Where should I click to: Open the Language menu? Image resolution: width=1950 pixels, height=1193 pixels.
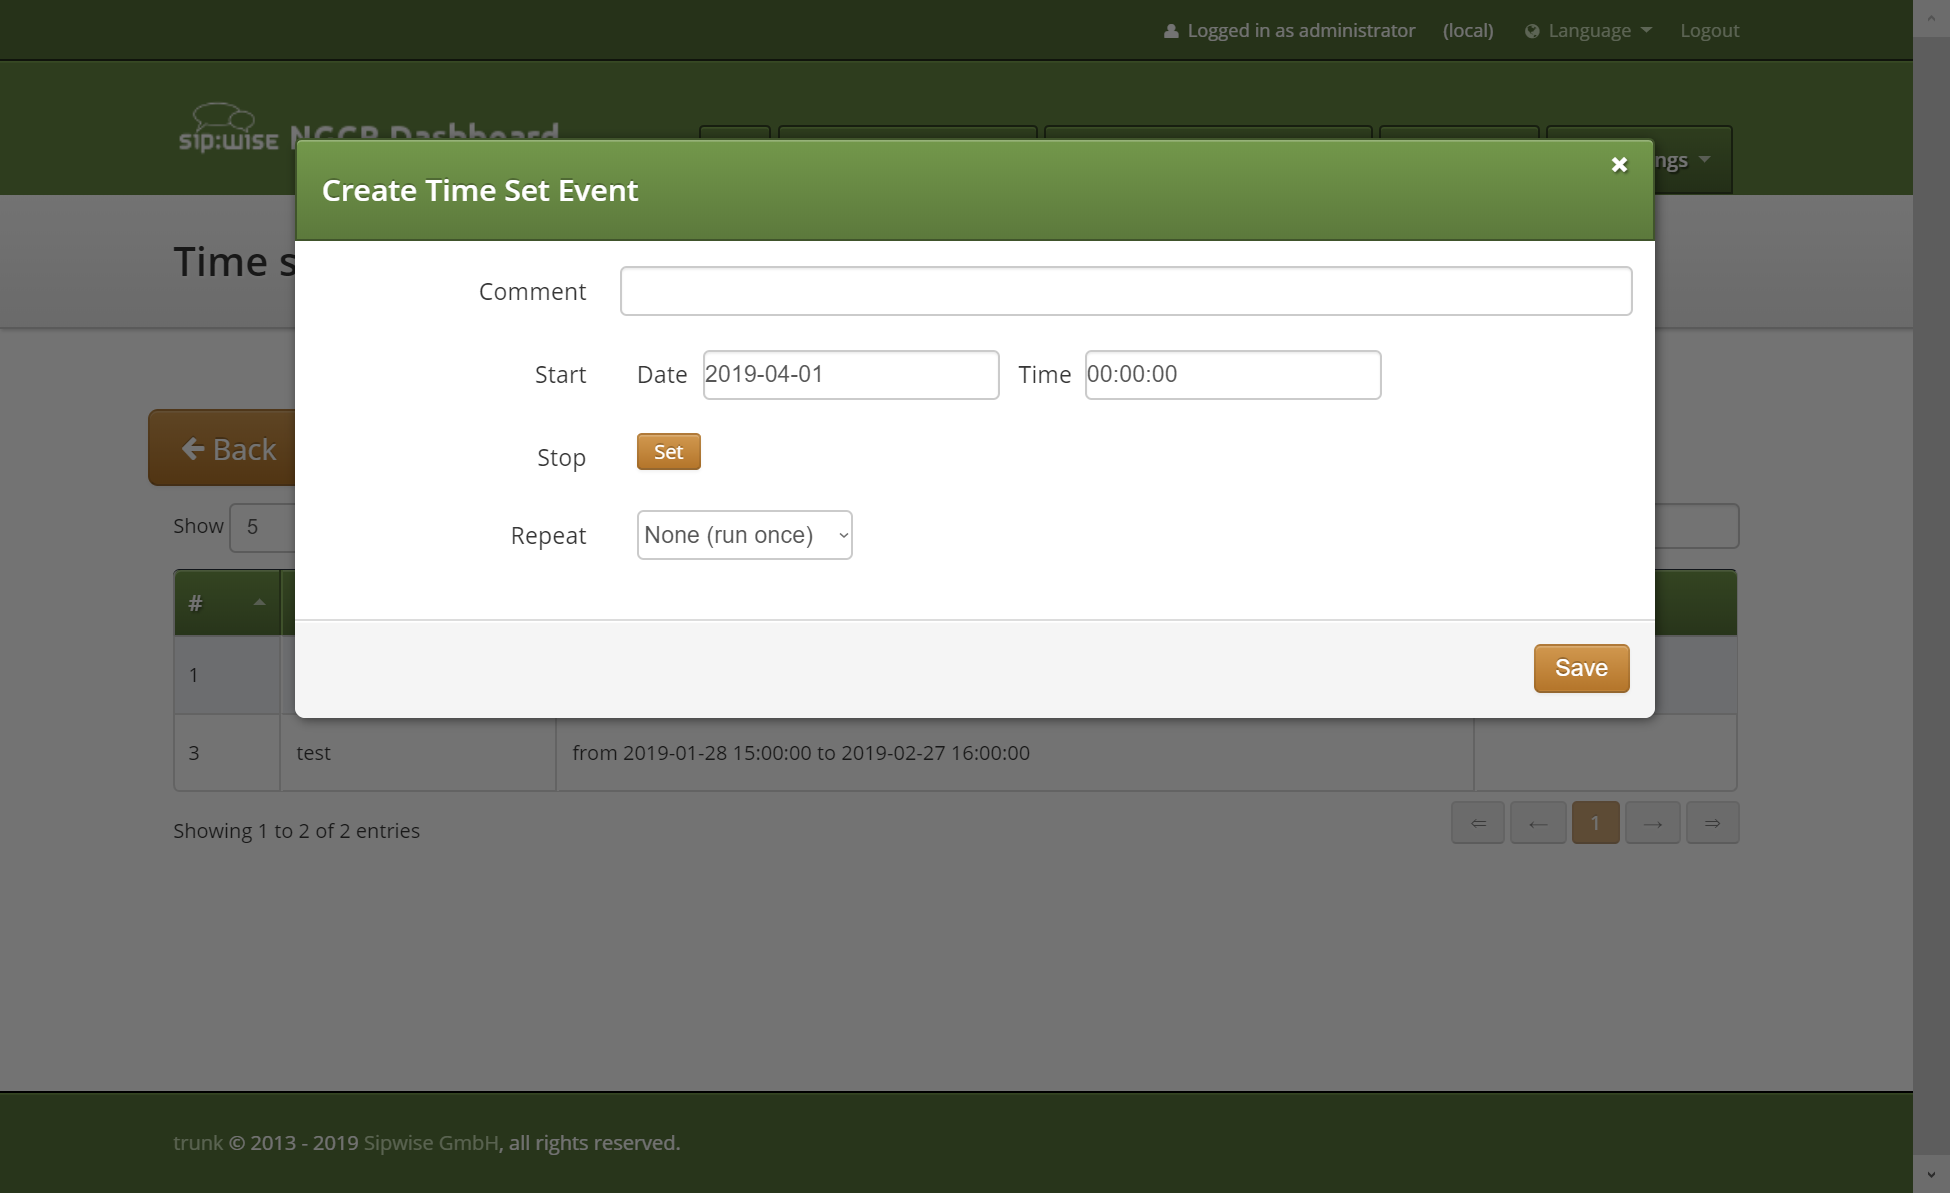[x=1589, y=31]
